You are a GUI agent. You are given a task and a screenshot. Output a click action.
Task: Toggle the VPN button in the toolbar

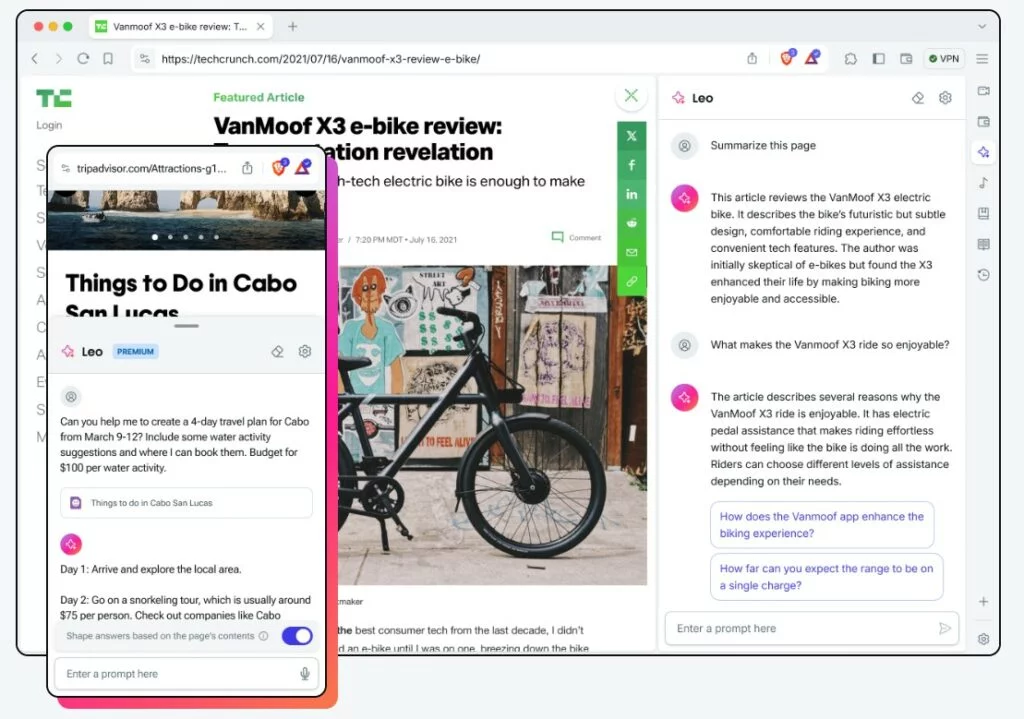[x=943, y=59]
